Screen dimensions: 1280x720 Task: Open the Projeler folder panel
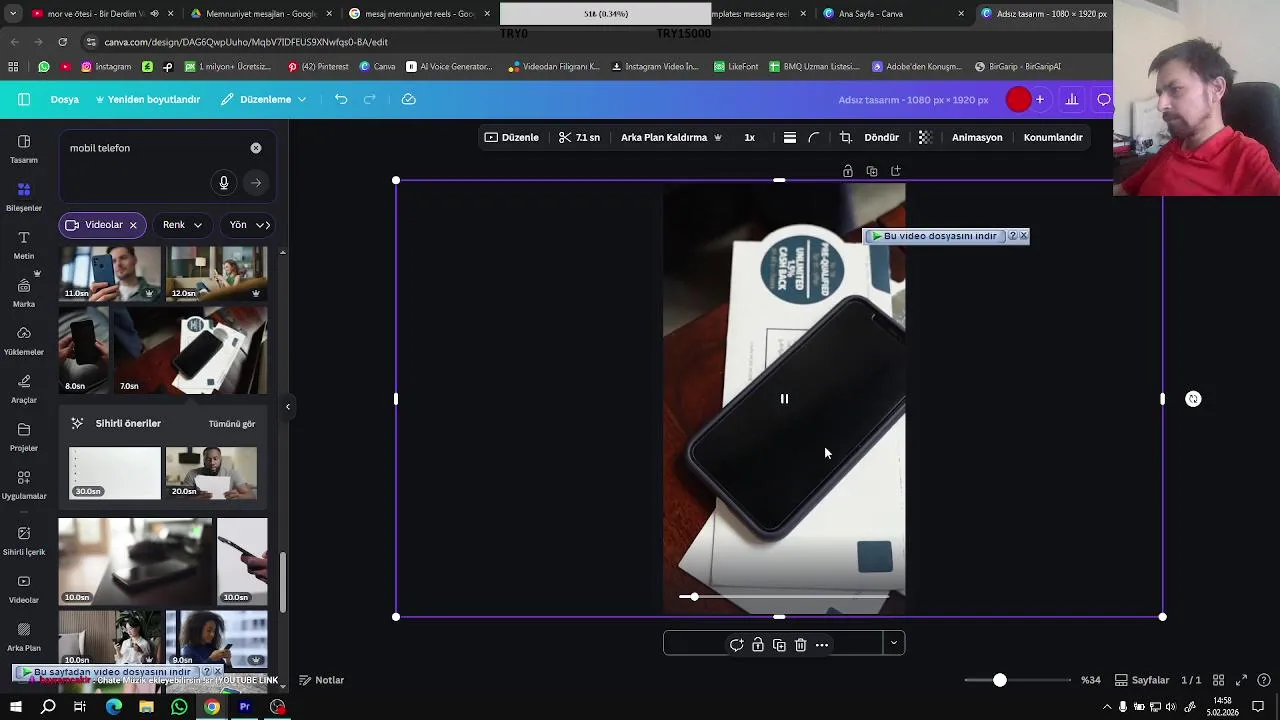pyautogui.click(x=24, y=437)
